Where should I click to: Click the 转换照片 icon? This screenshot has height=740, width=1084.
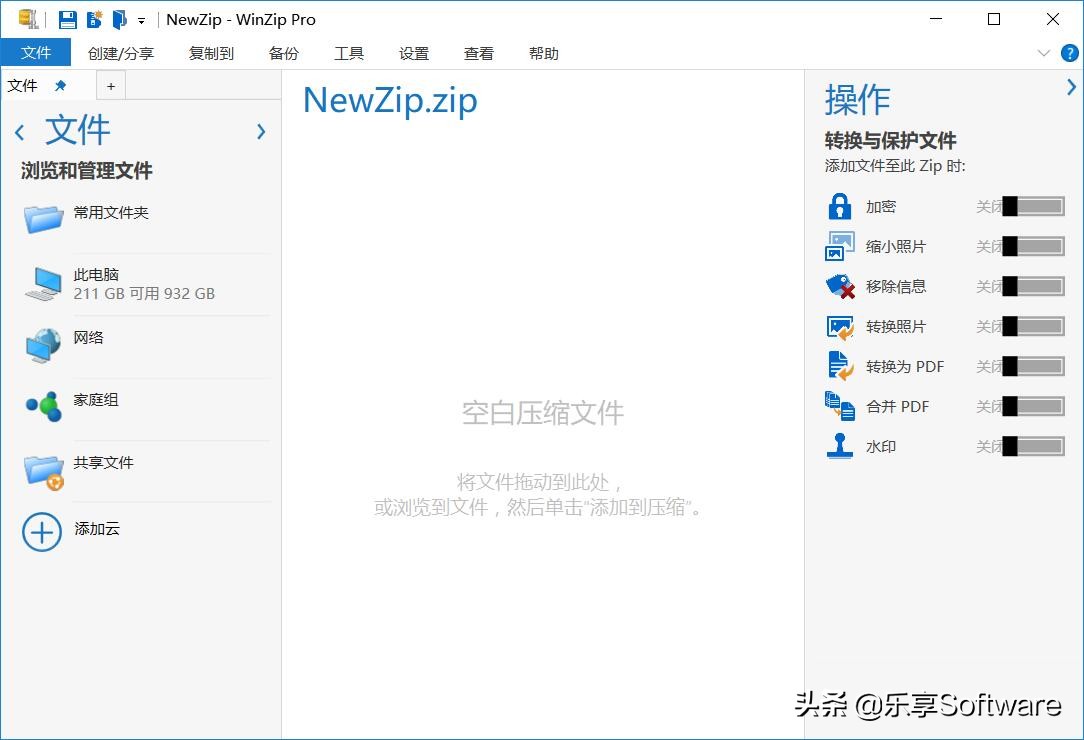point(840,326)
